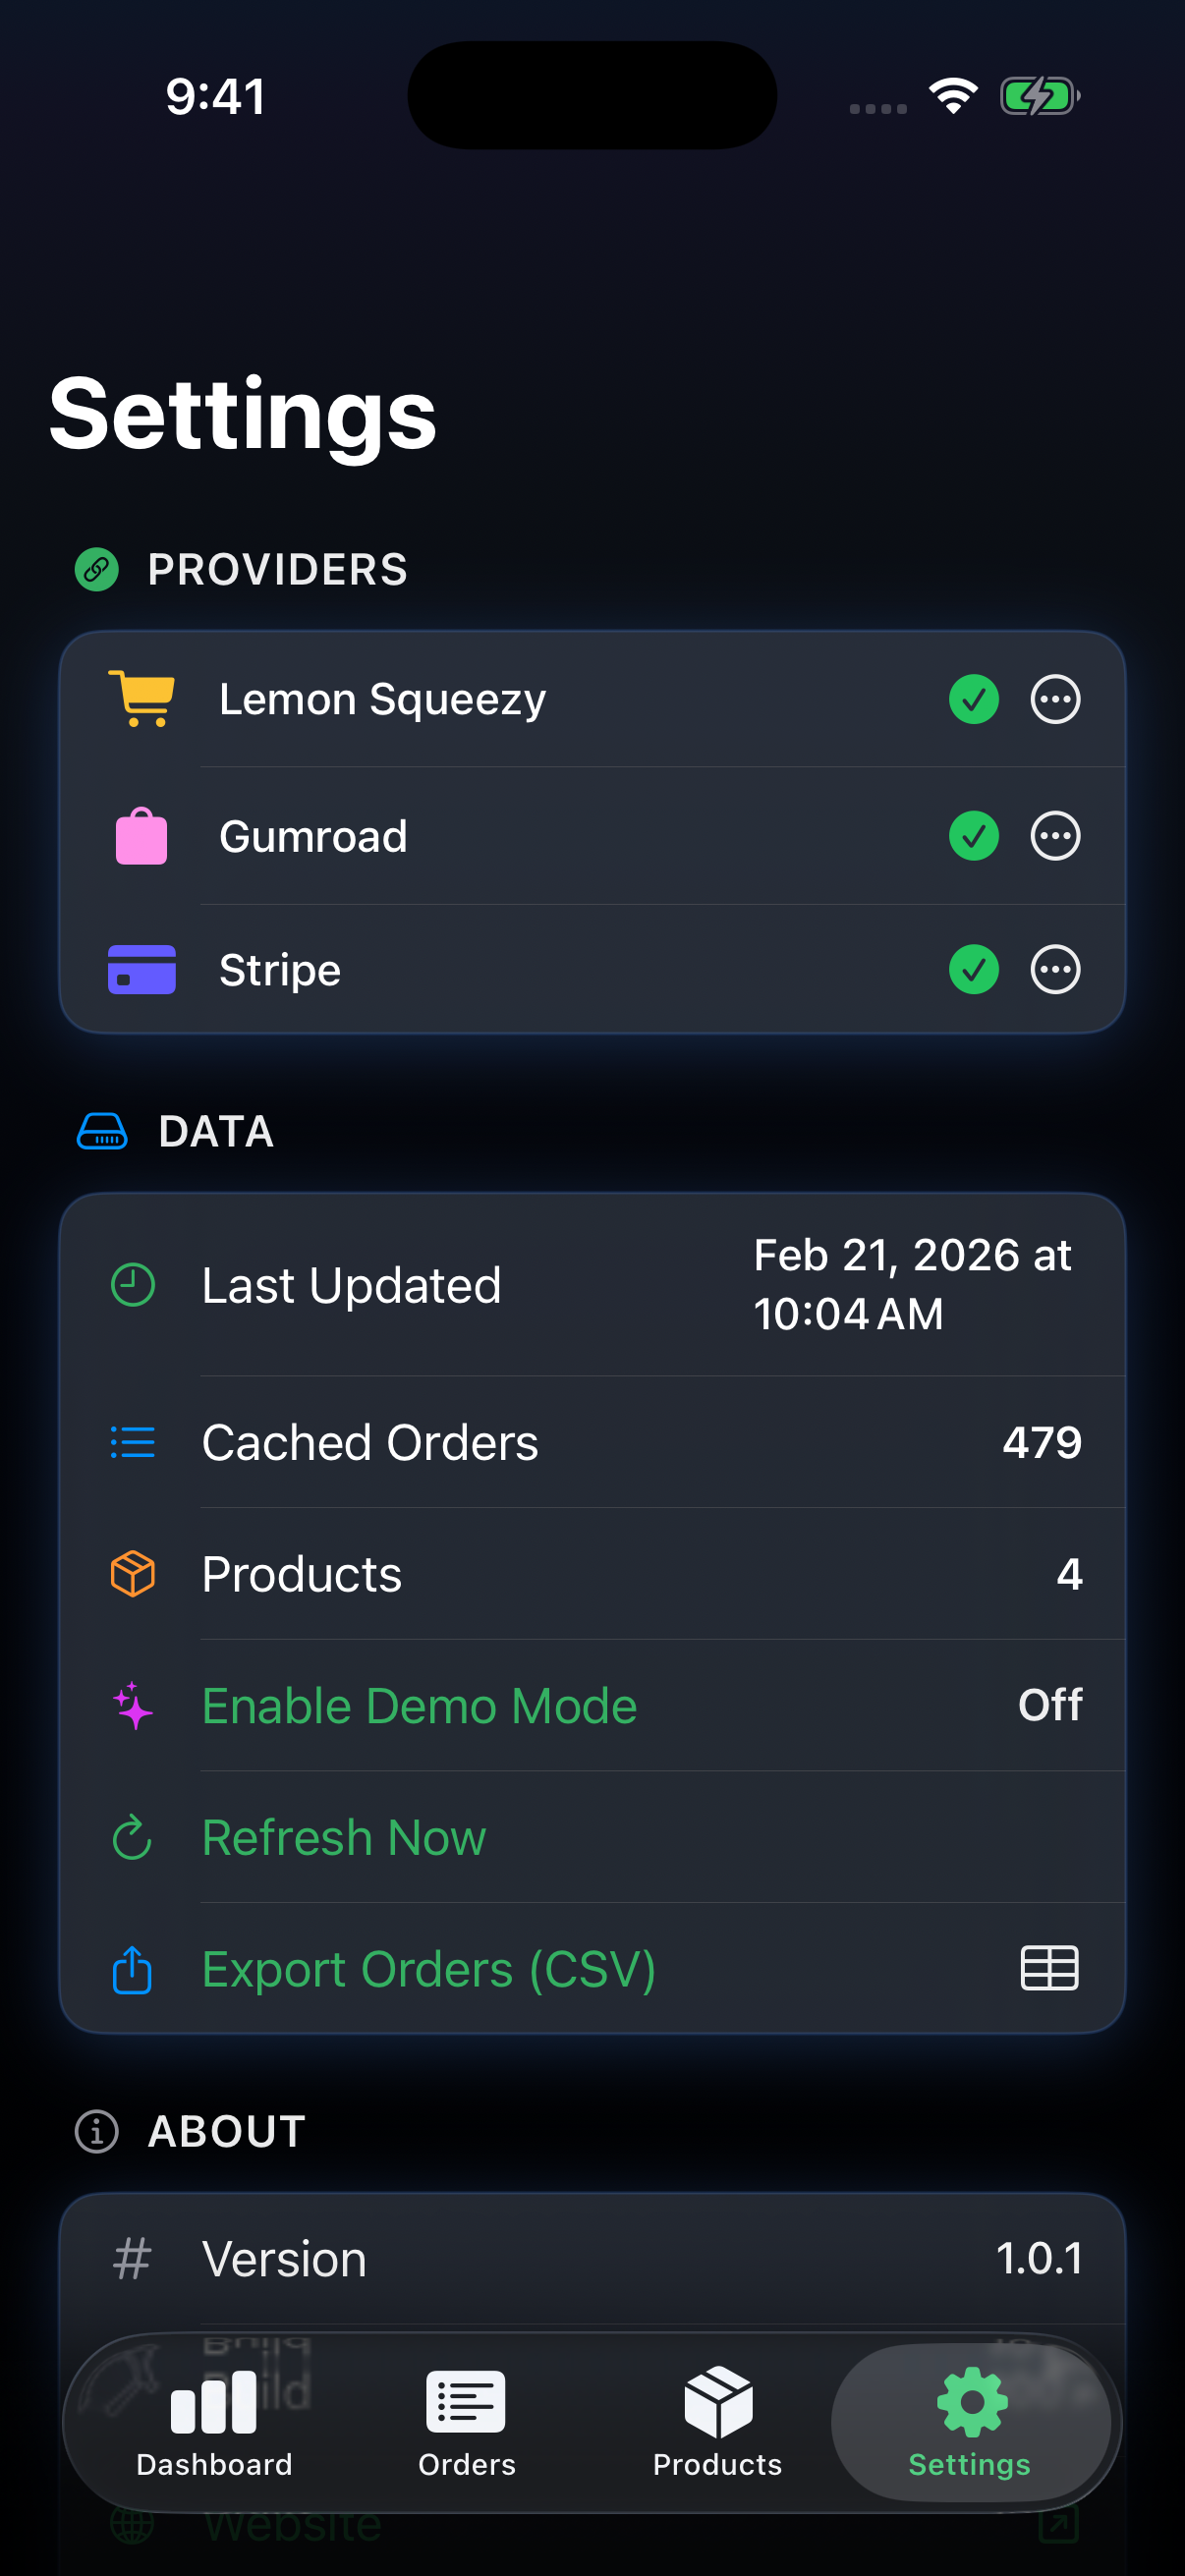
Task: Open Lemon Squeezy more options menu
Action: 1055,699
